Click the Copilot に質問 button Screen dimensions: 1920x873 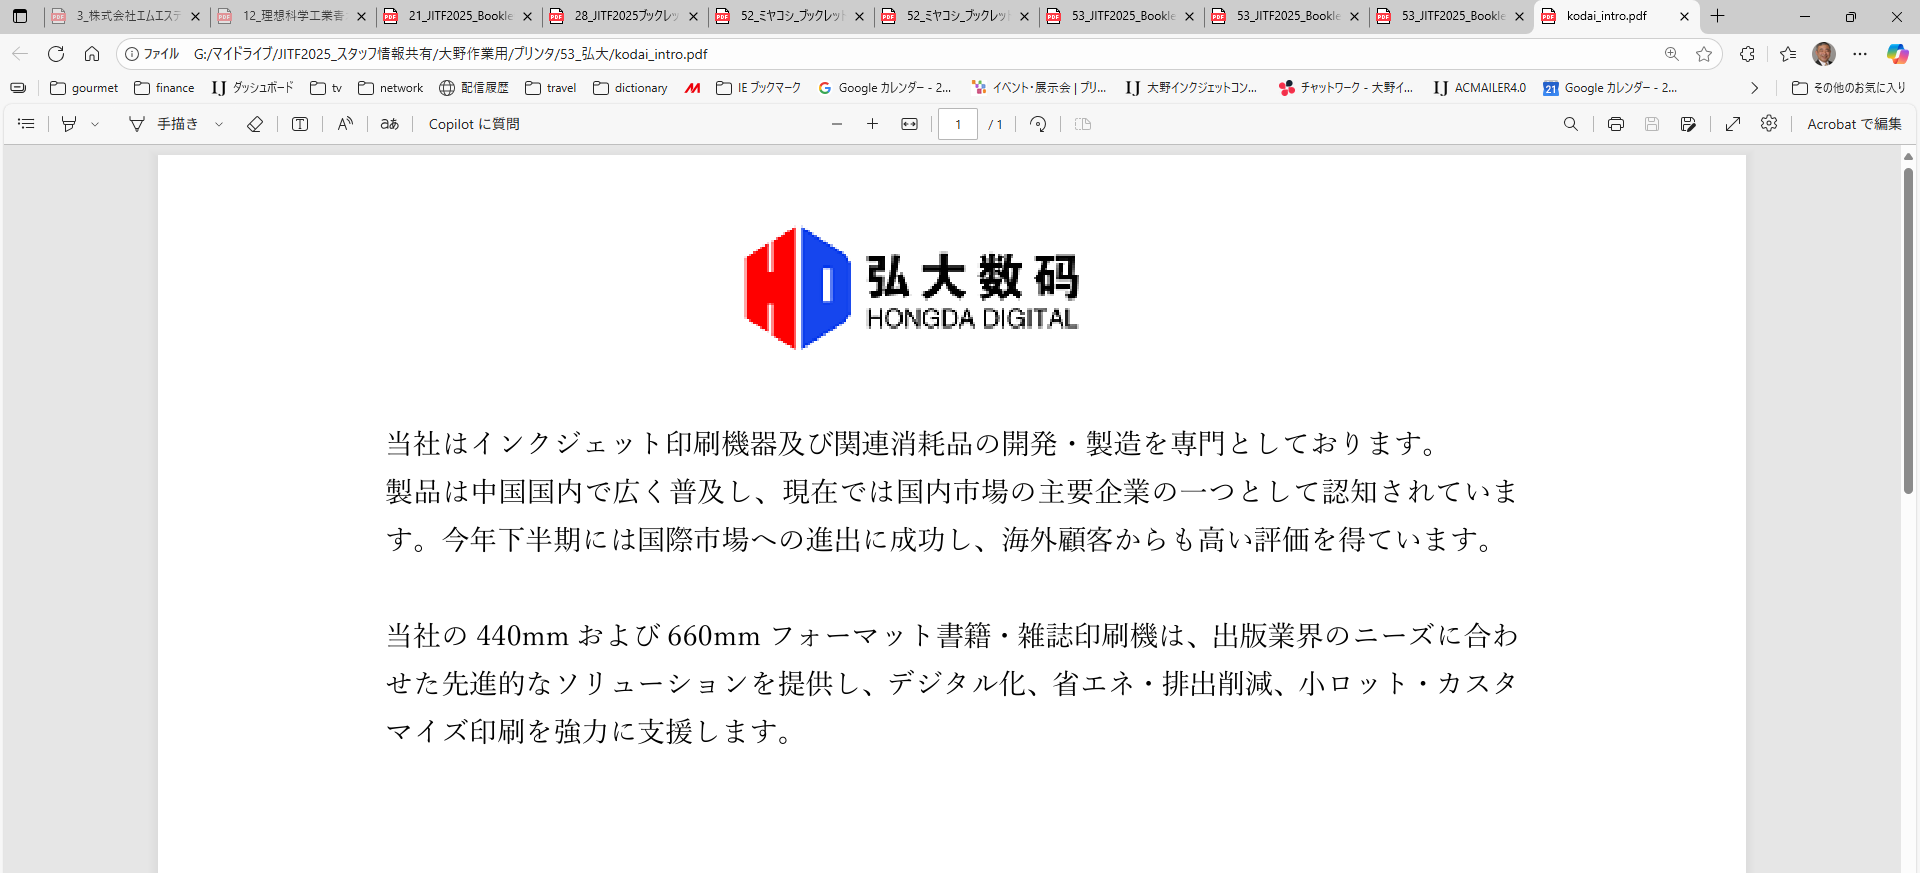coord(474,124)
